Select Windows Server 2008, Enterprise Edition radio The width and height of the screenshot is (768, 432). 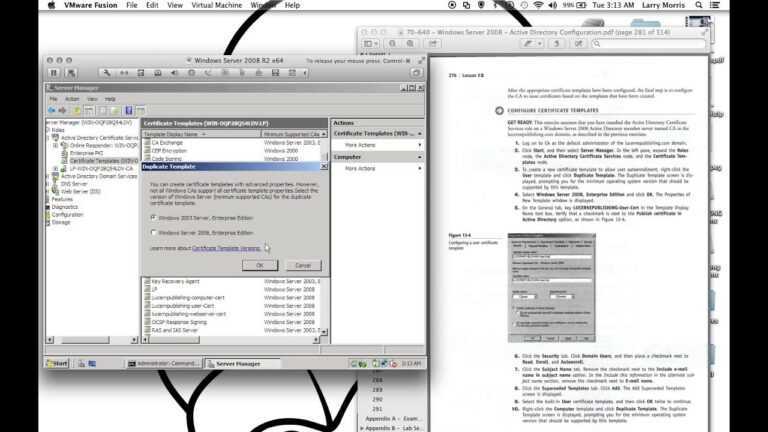pyautogui.click(x=154, y=233)
